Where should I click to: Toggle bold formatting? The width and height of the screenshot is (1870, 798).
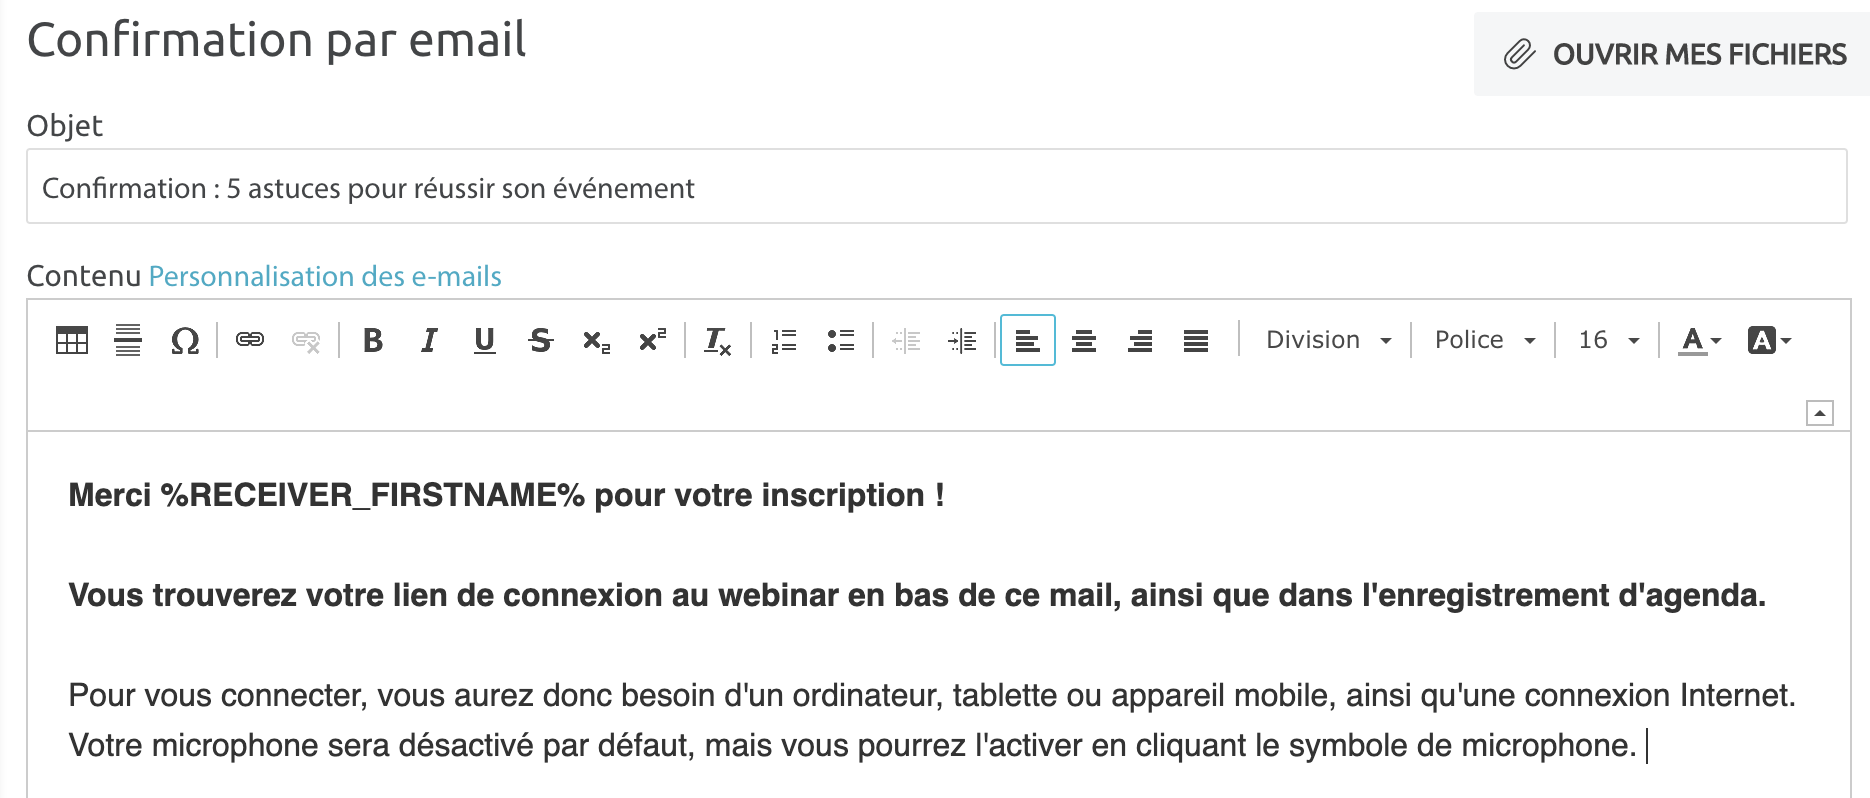[x=373, y=341]
